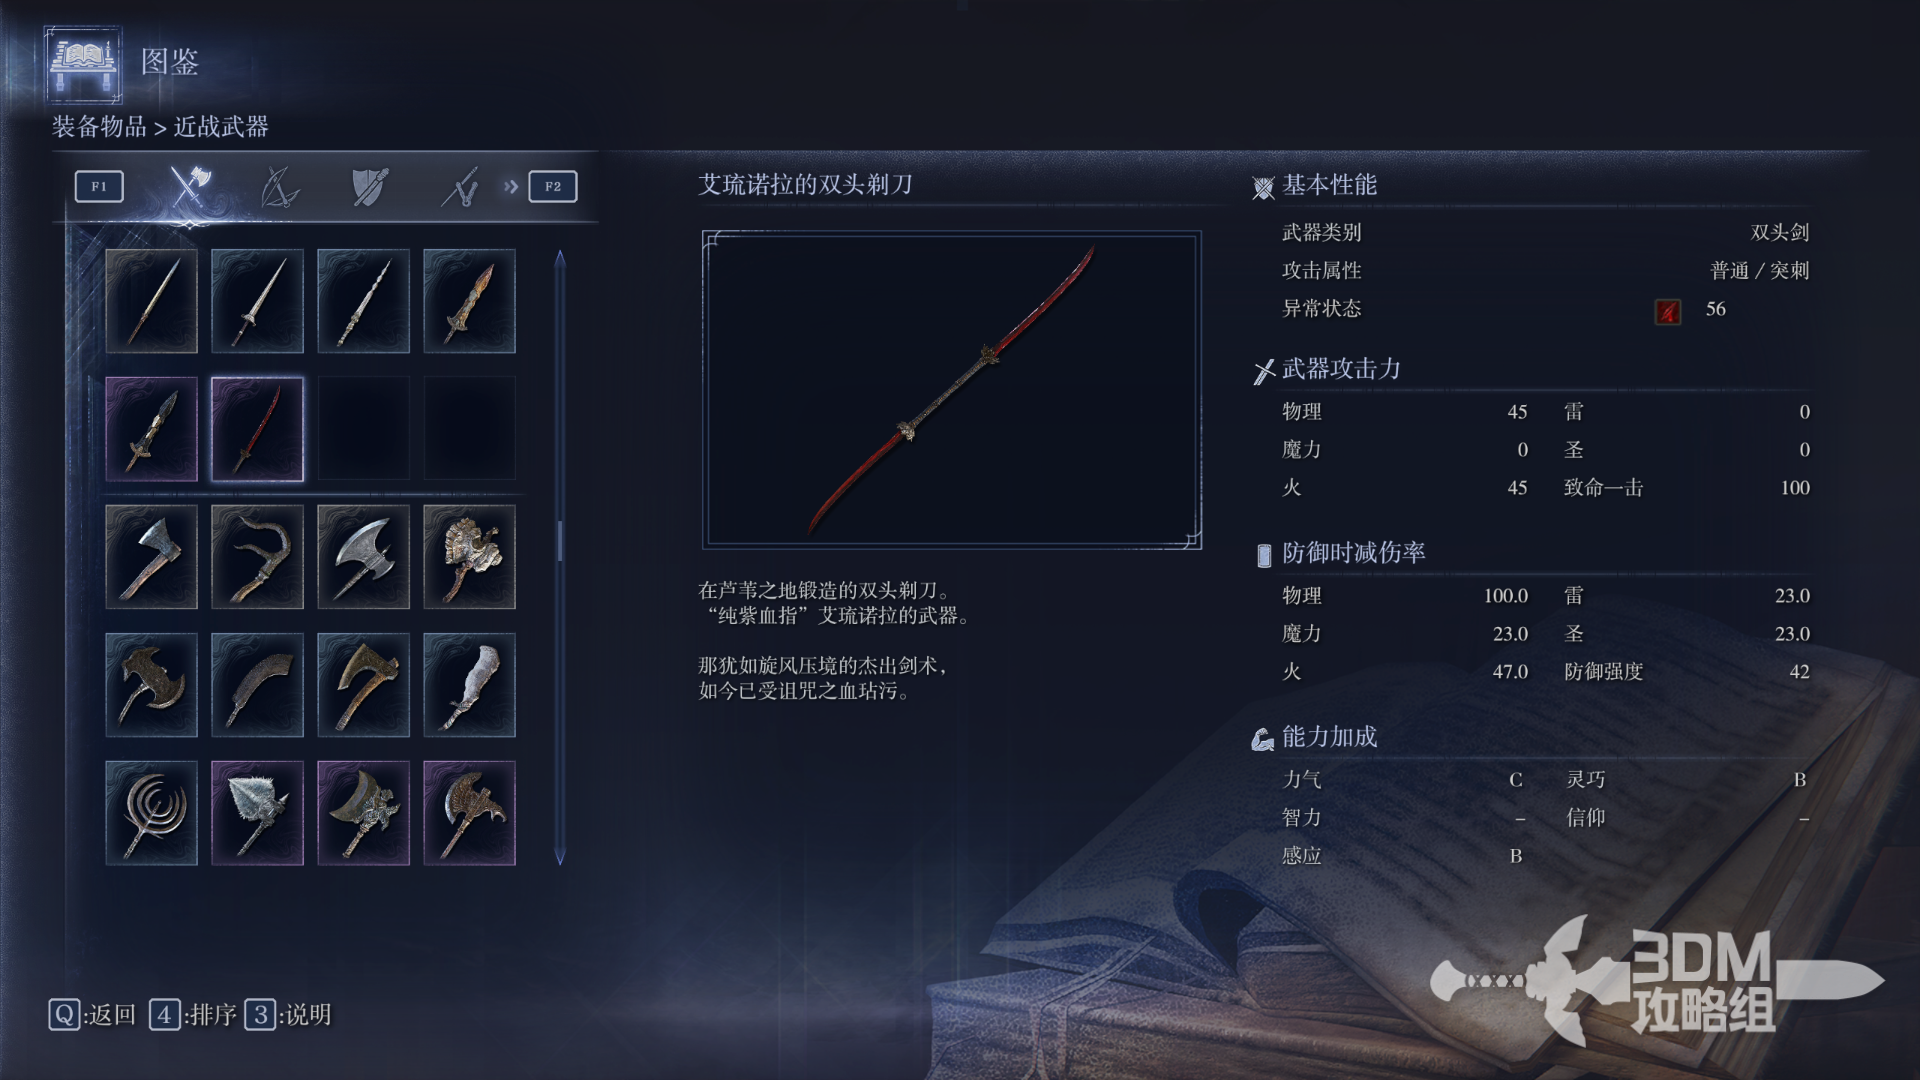The height and width of the screenshot is (1080, 1920).
Task: Select the double-bladed battle axe icon
Action: coord(363,557)
